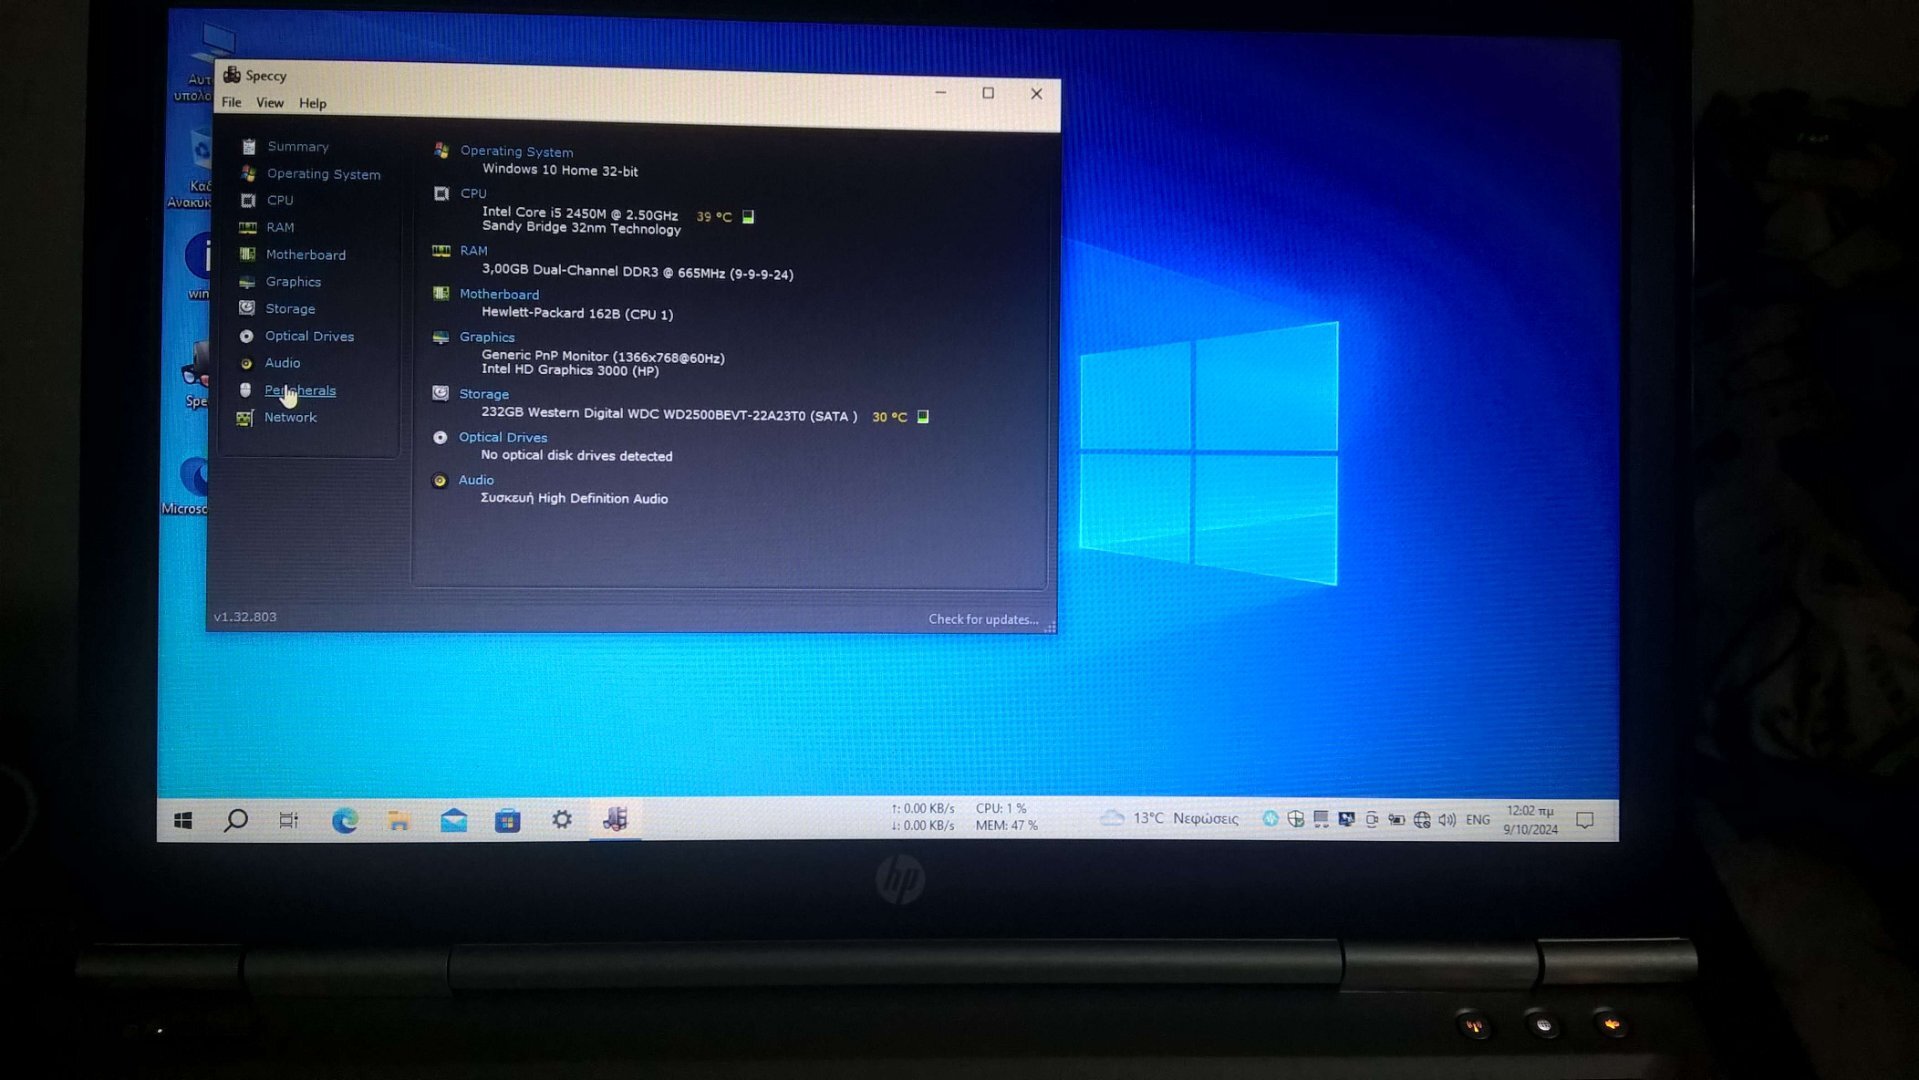Select text Windows 10 Home 32-bit
The width and height of the screenshot is (1919, 1080).
(x=560, y=170)
